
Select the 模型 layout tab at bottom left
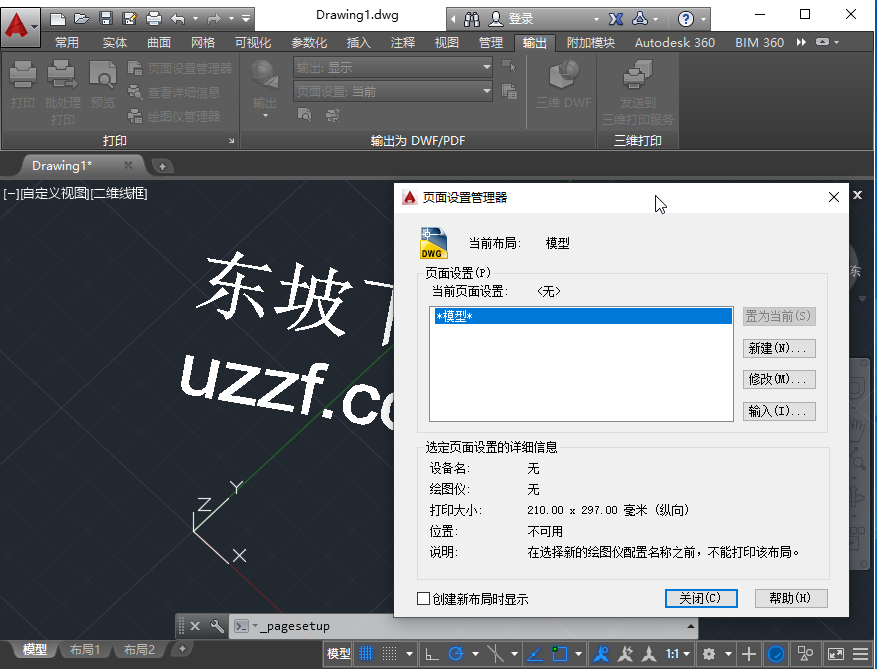[35, 650]
